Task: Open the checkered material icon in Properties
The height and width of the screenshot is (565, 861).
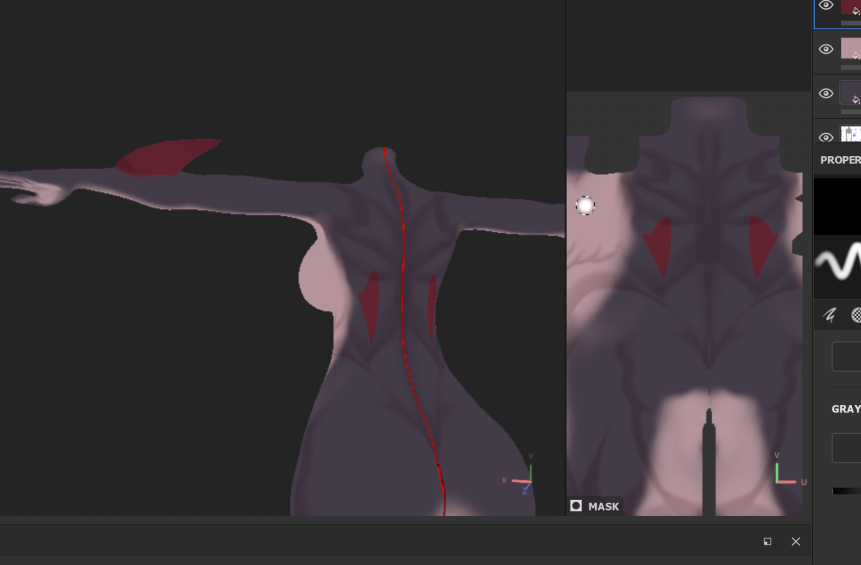Action: click(x=856, y=315)
